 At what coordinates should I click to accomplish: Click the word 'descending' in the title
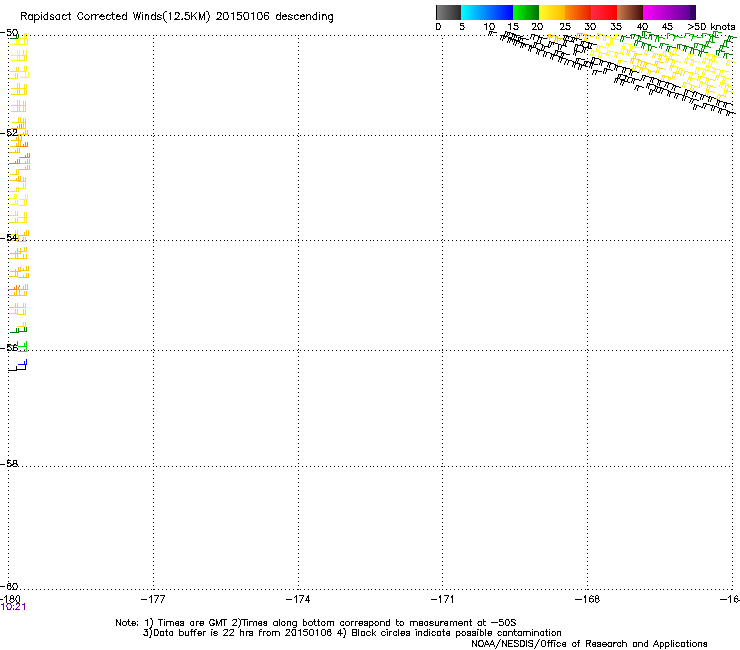(x=304, y=17)
